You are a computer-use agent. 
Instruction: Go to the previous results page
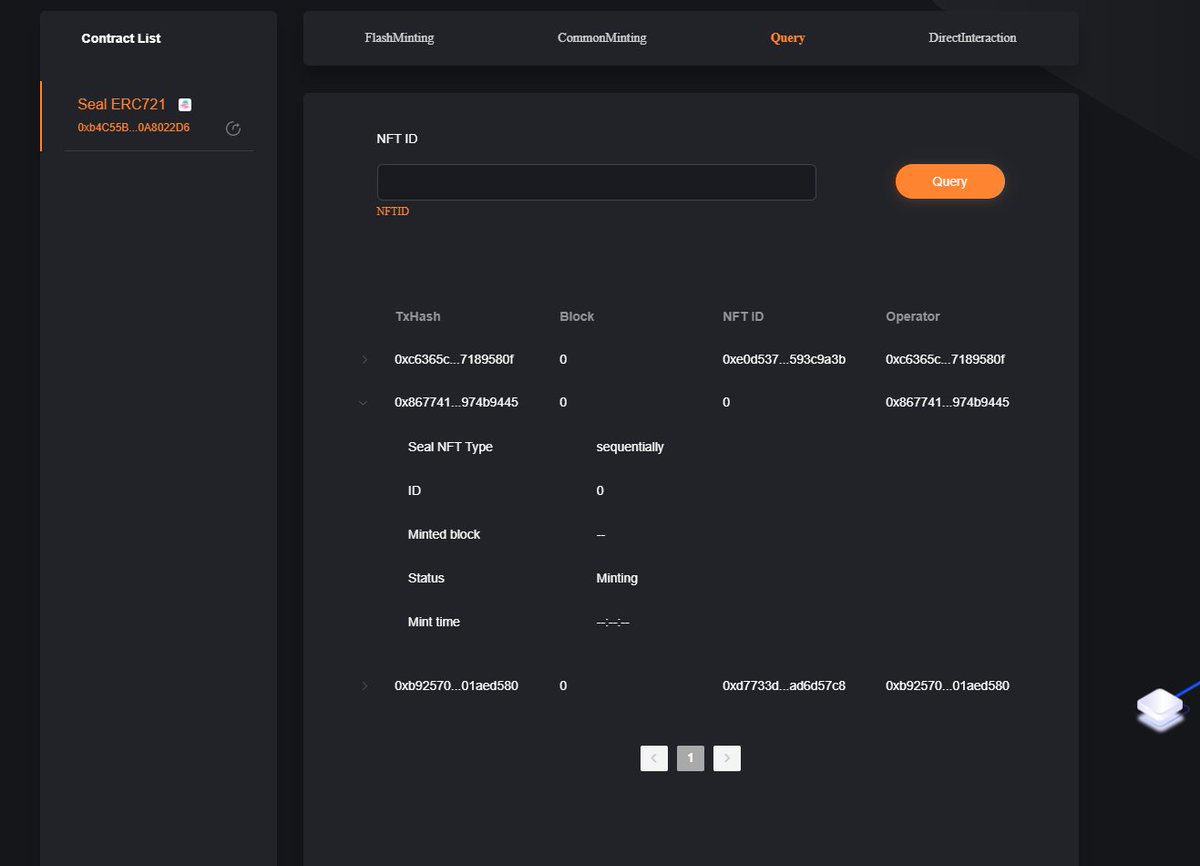click(654, 758)
